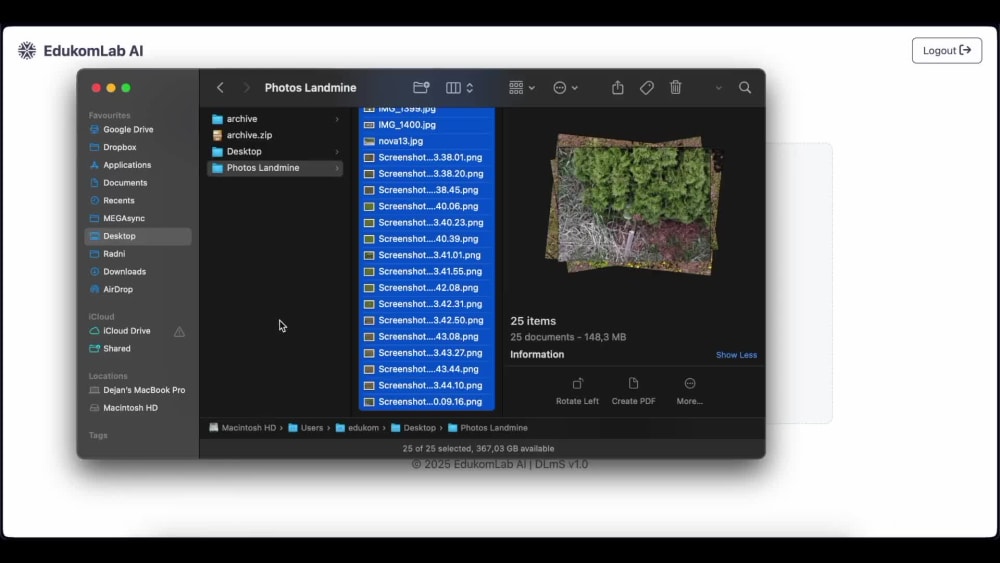The height and width of the screenshot is (563, 1000).
Task: Select Desktop folder in first column
Action: pyautogui.click(x=275, y=152)
